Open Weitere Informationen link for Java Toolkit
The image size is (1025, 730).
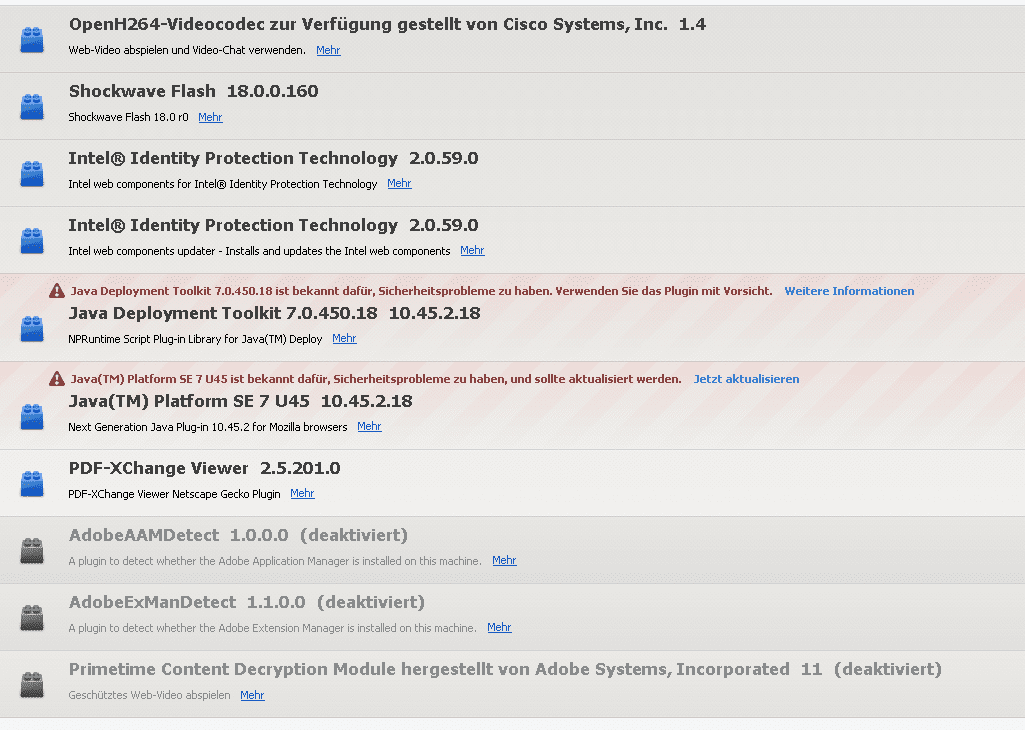[x=849, y=291]
